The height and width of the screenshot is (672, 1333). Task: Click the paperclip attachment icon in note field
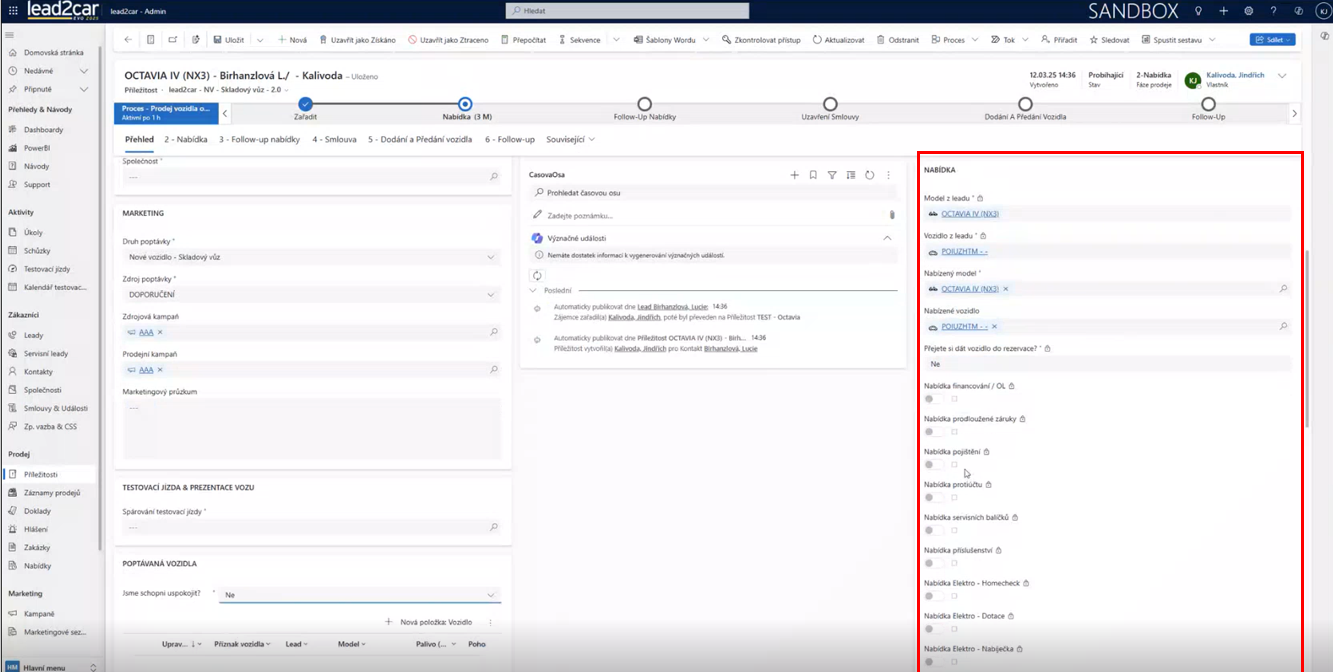891,215
